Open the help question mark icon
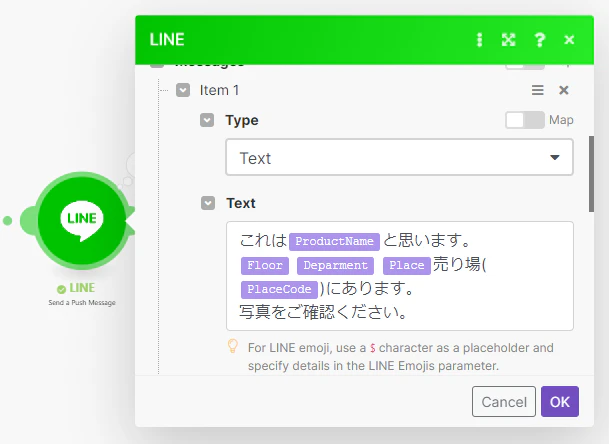 click(x=539, y=40)
